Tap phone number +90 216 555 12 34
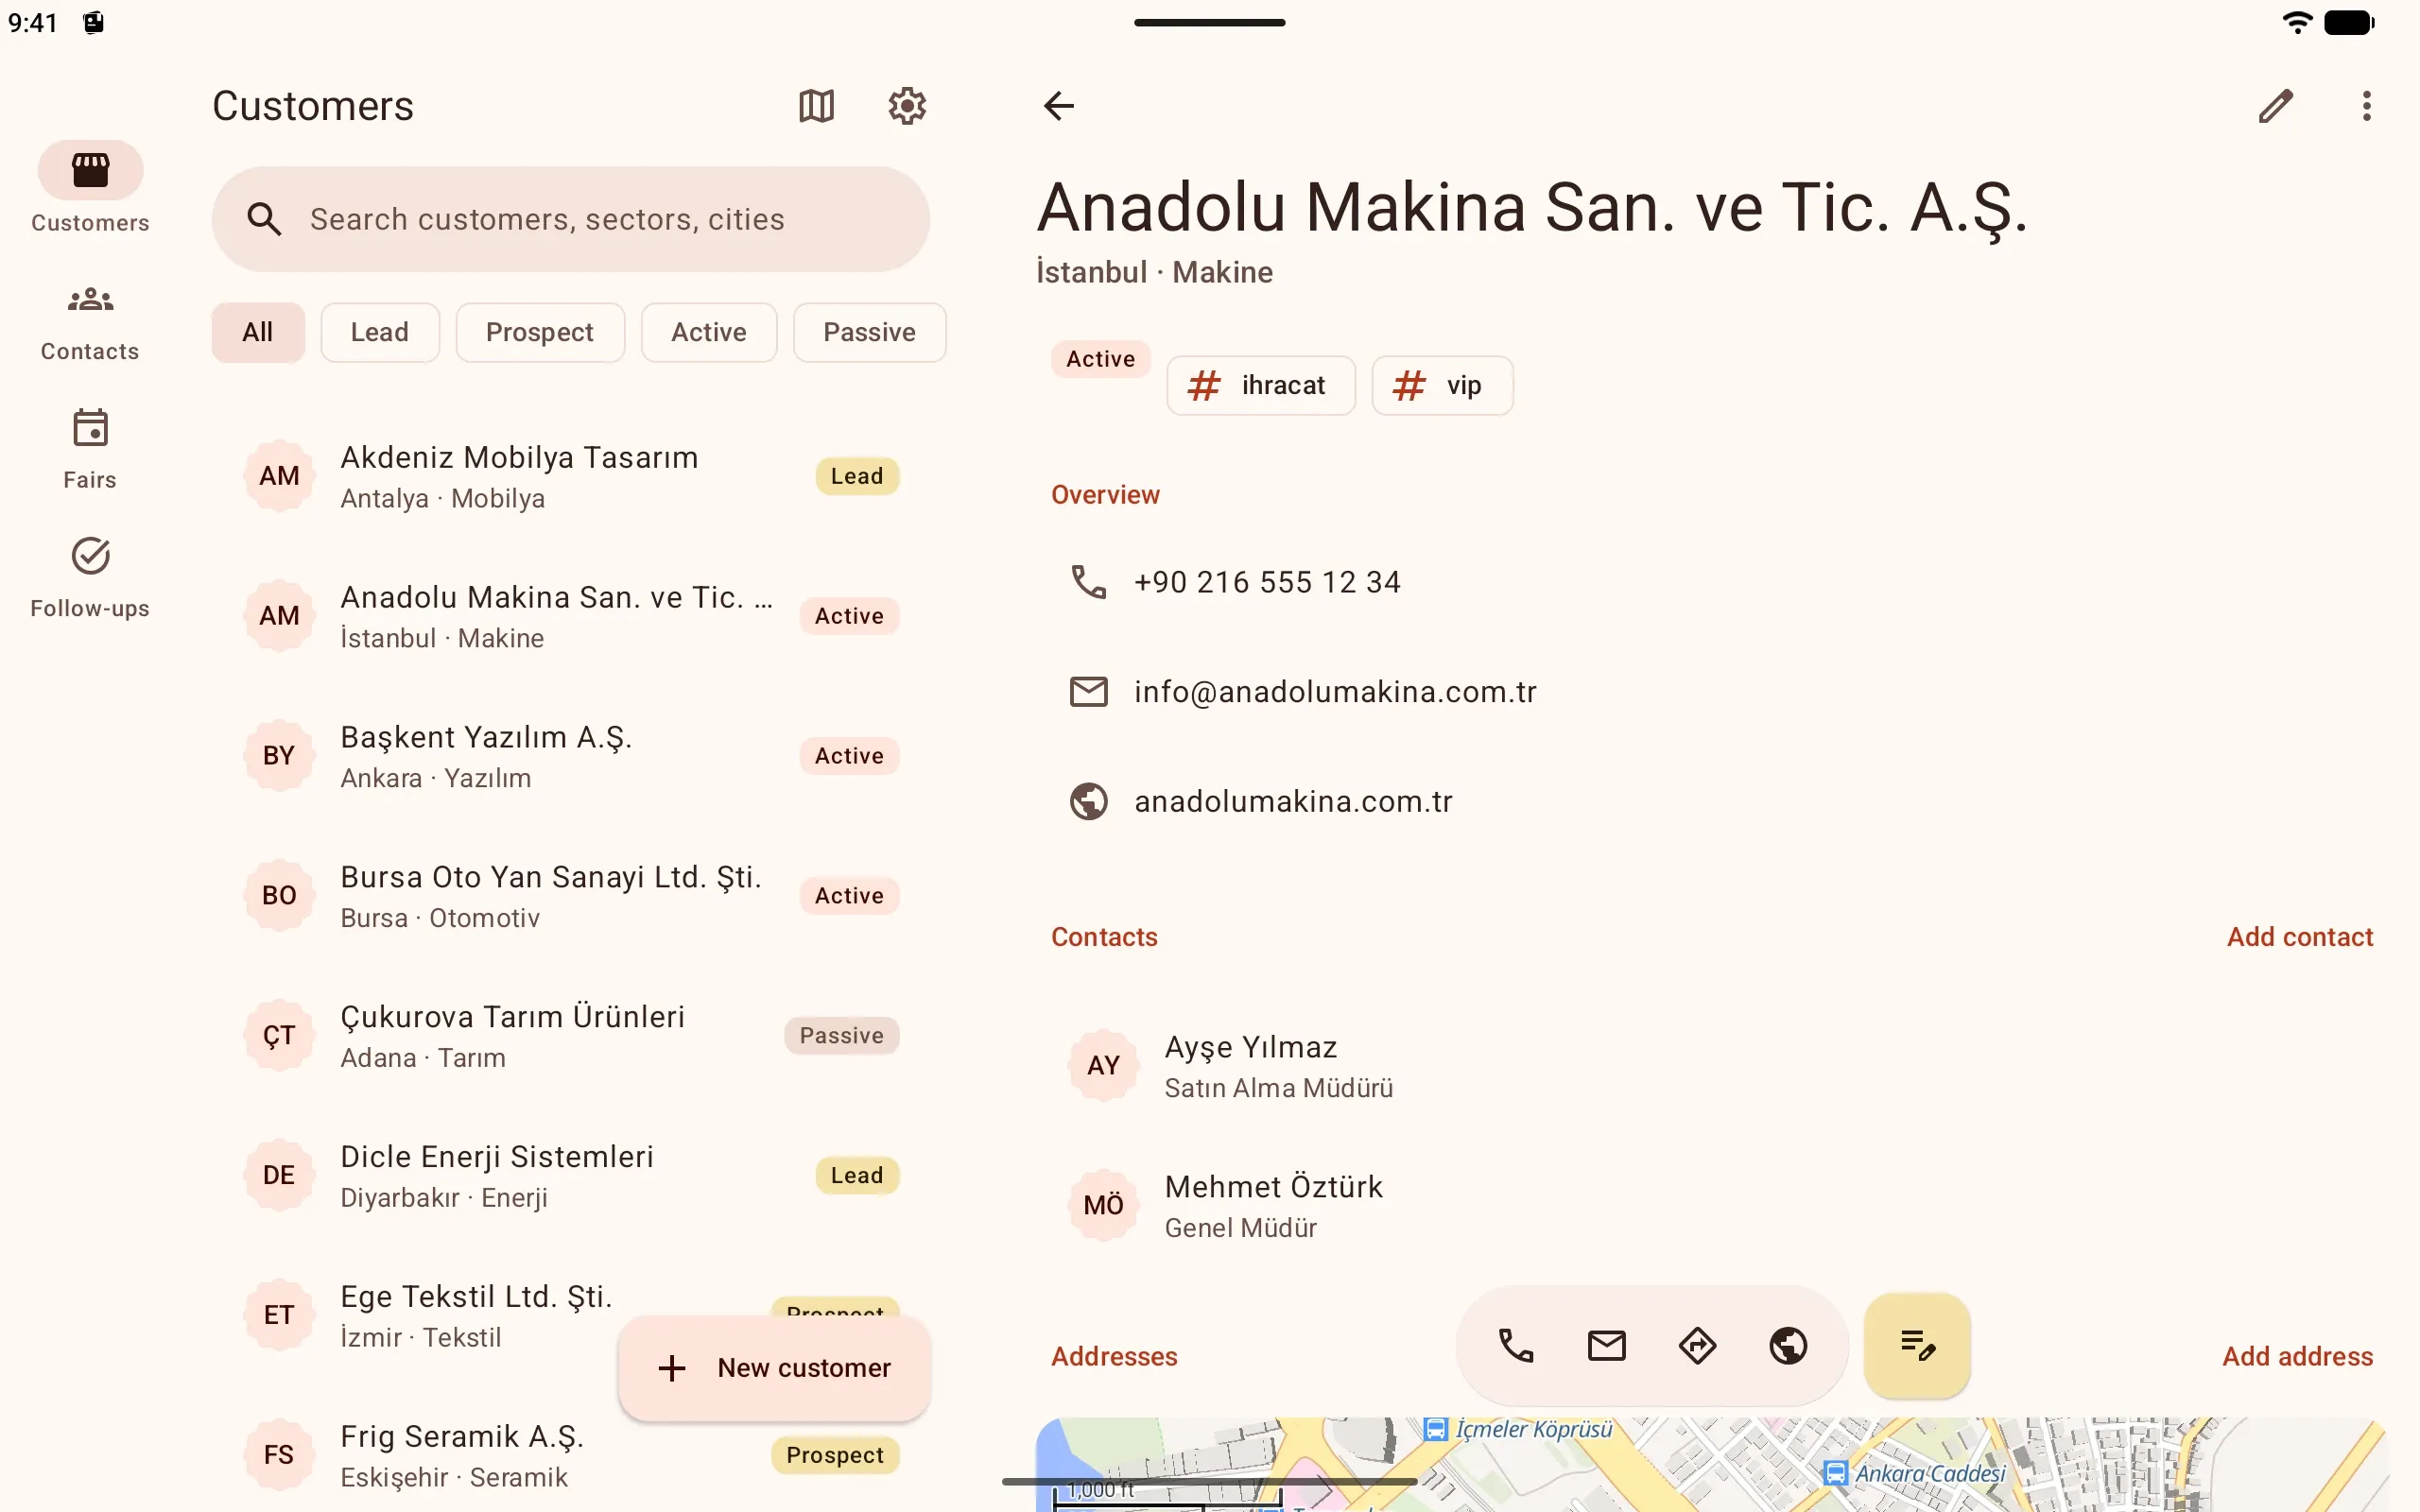The height and width of the screenshot is (1512, 2420). (x=1267, y=582)
